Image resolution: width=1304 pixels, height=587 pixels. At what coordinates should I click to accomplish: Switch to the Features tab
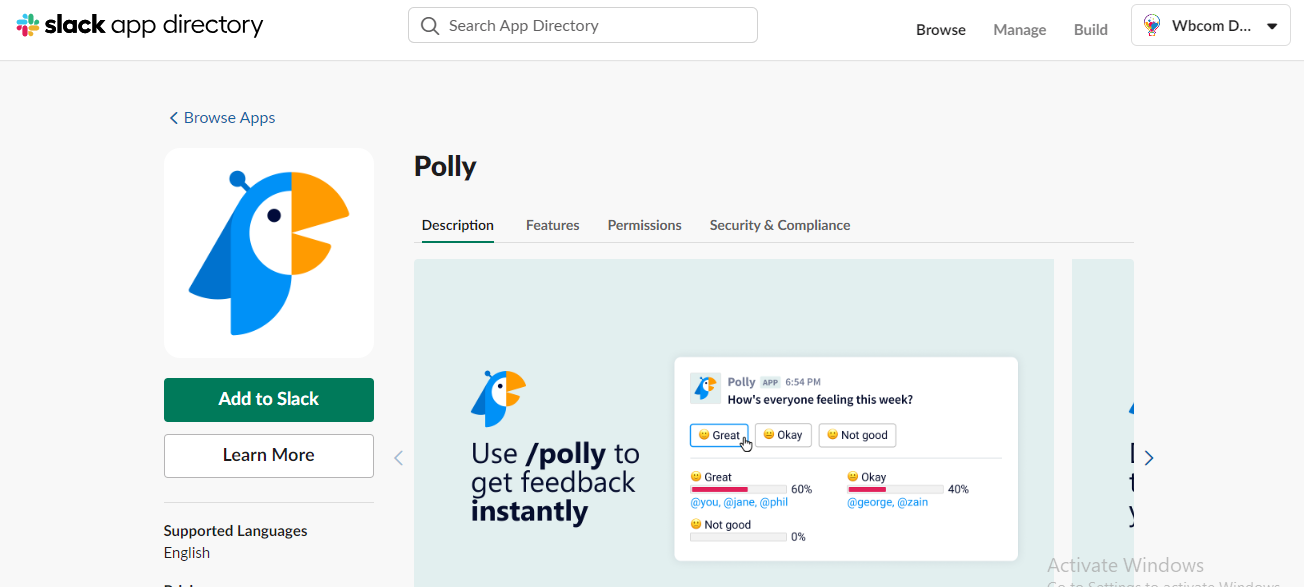click(553, 225)
